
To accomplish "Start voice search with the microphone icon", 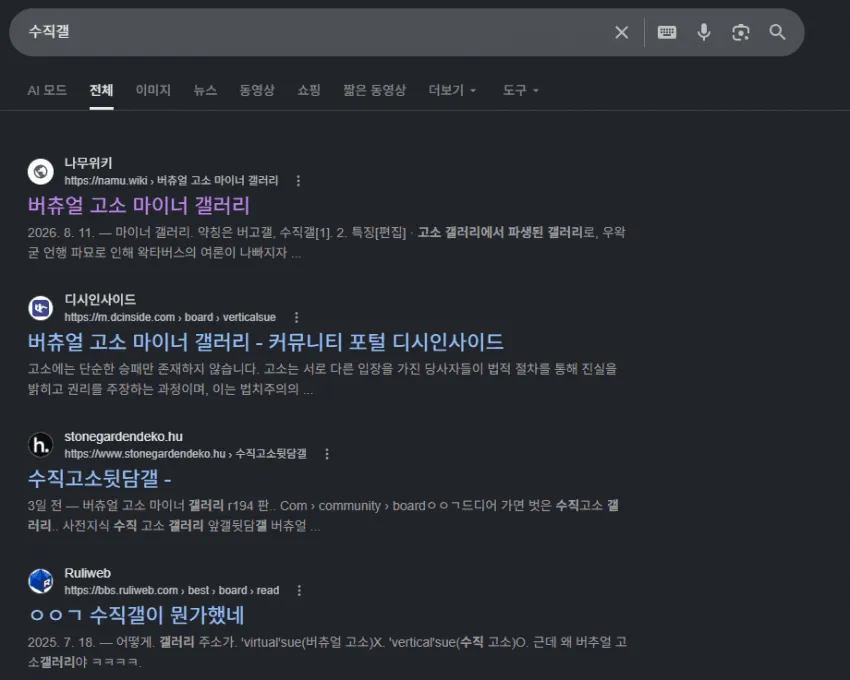I will coord(704,33).
